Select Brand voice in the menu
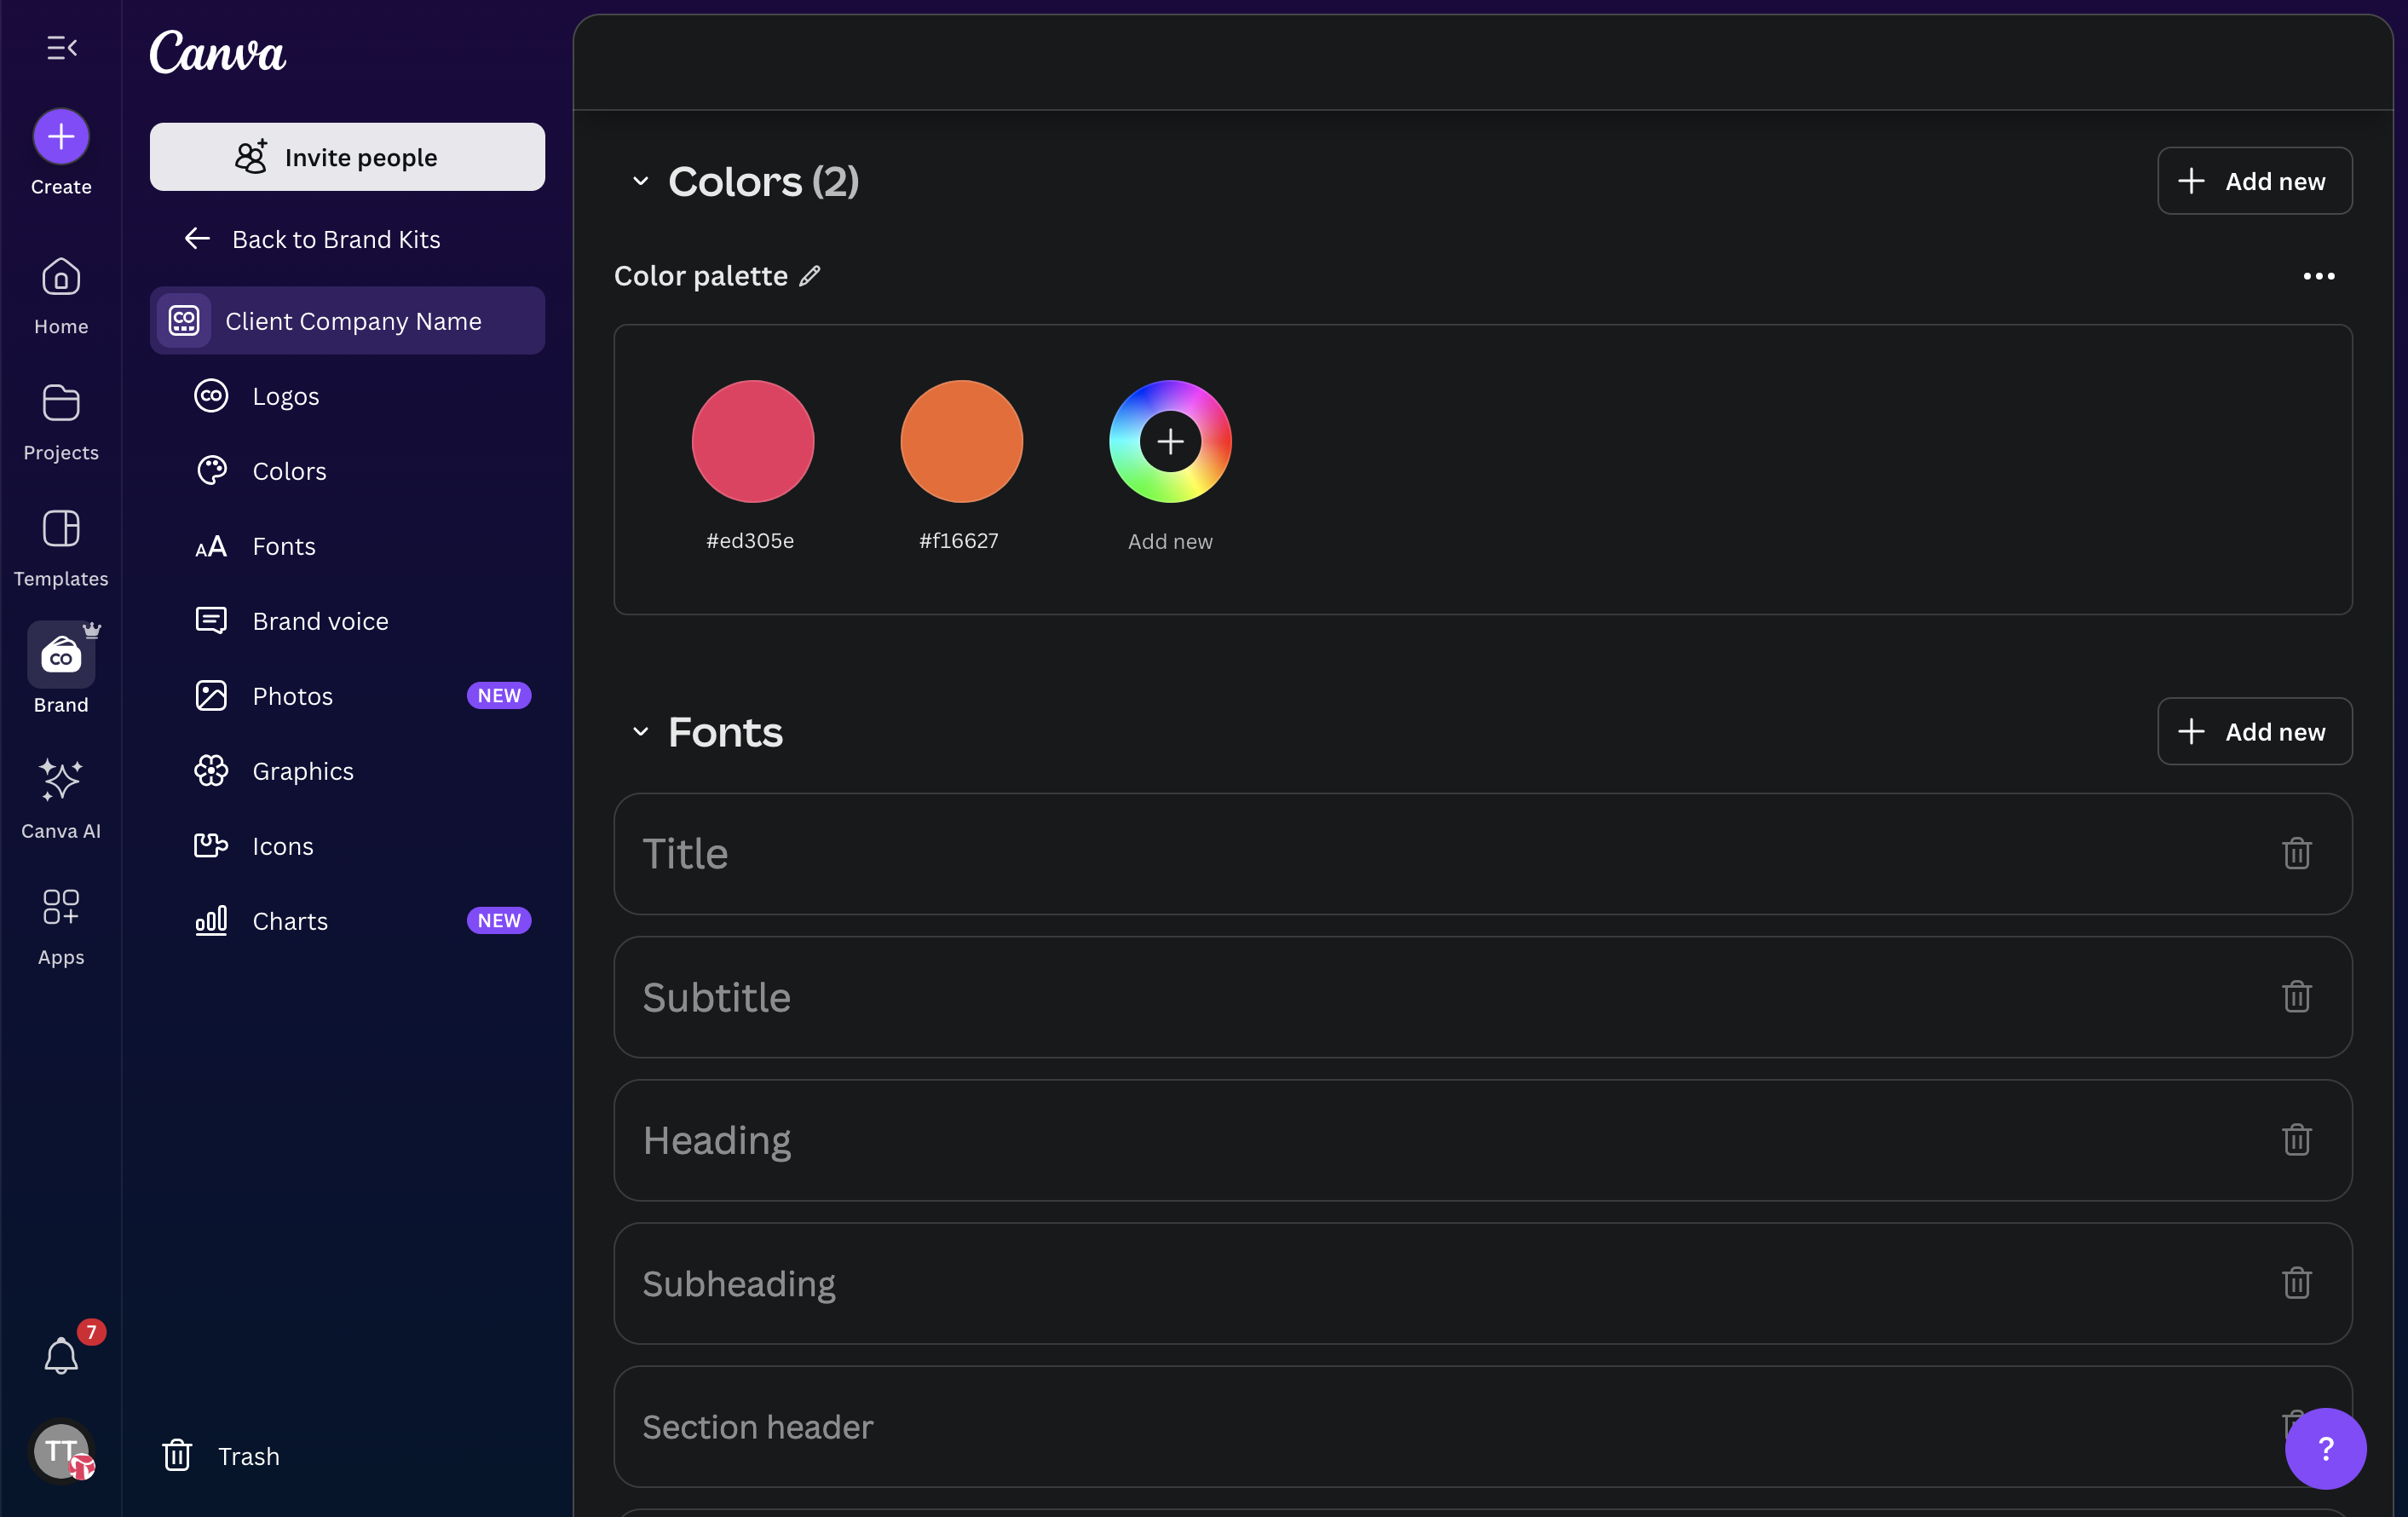This screenshot has height=1517, width=2408. pyautogui.click(x=347, y=621)
